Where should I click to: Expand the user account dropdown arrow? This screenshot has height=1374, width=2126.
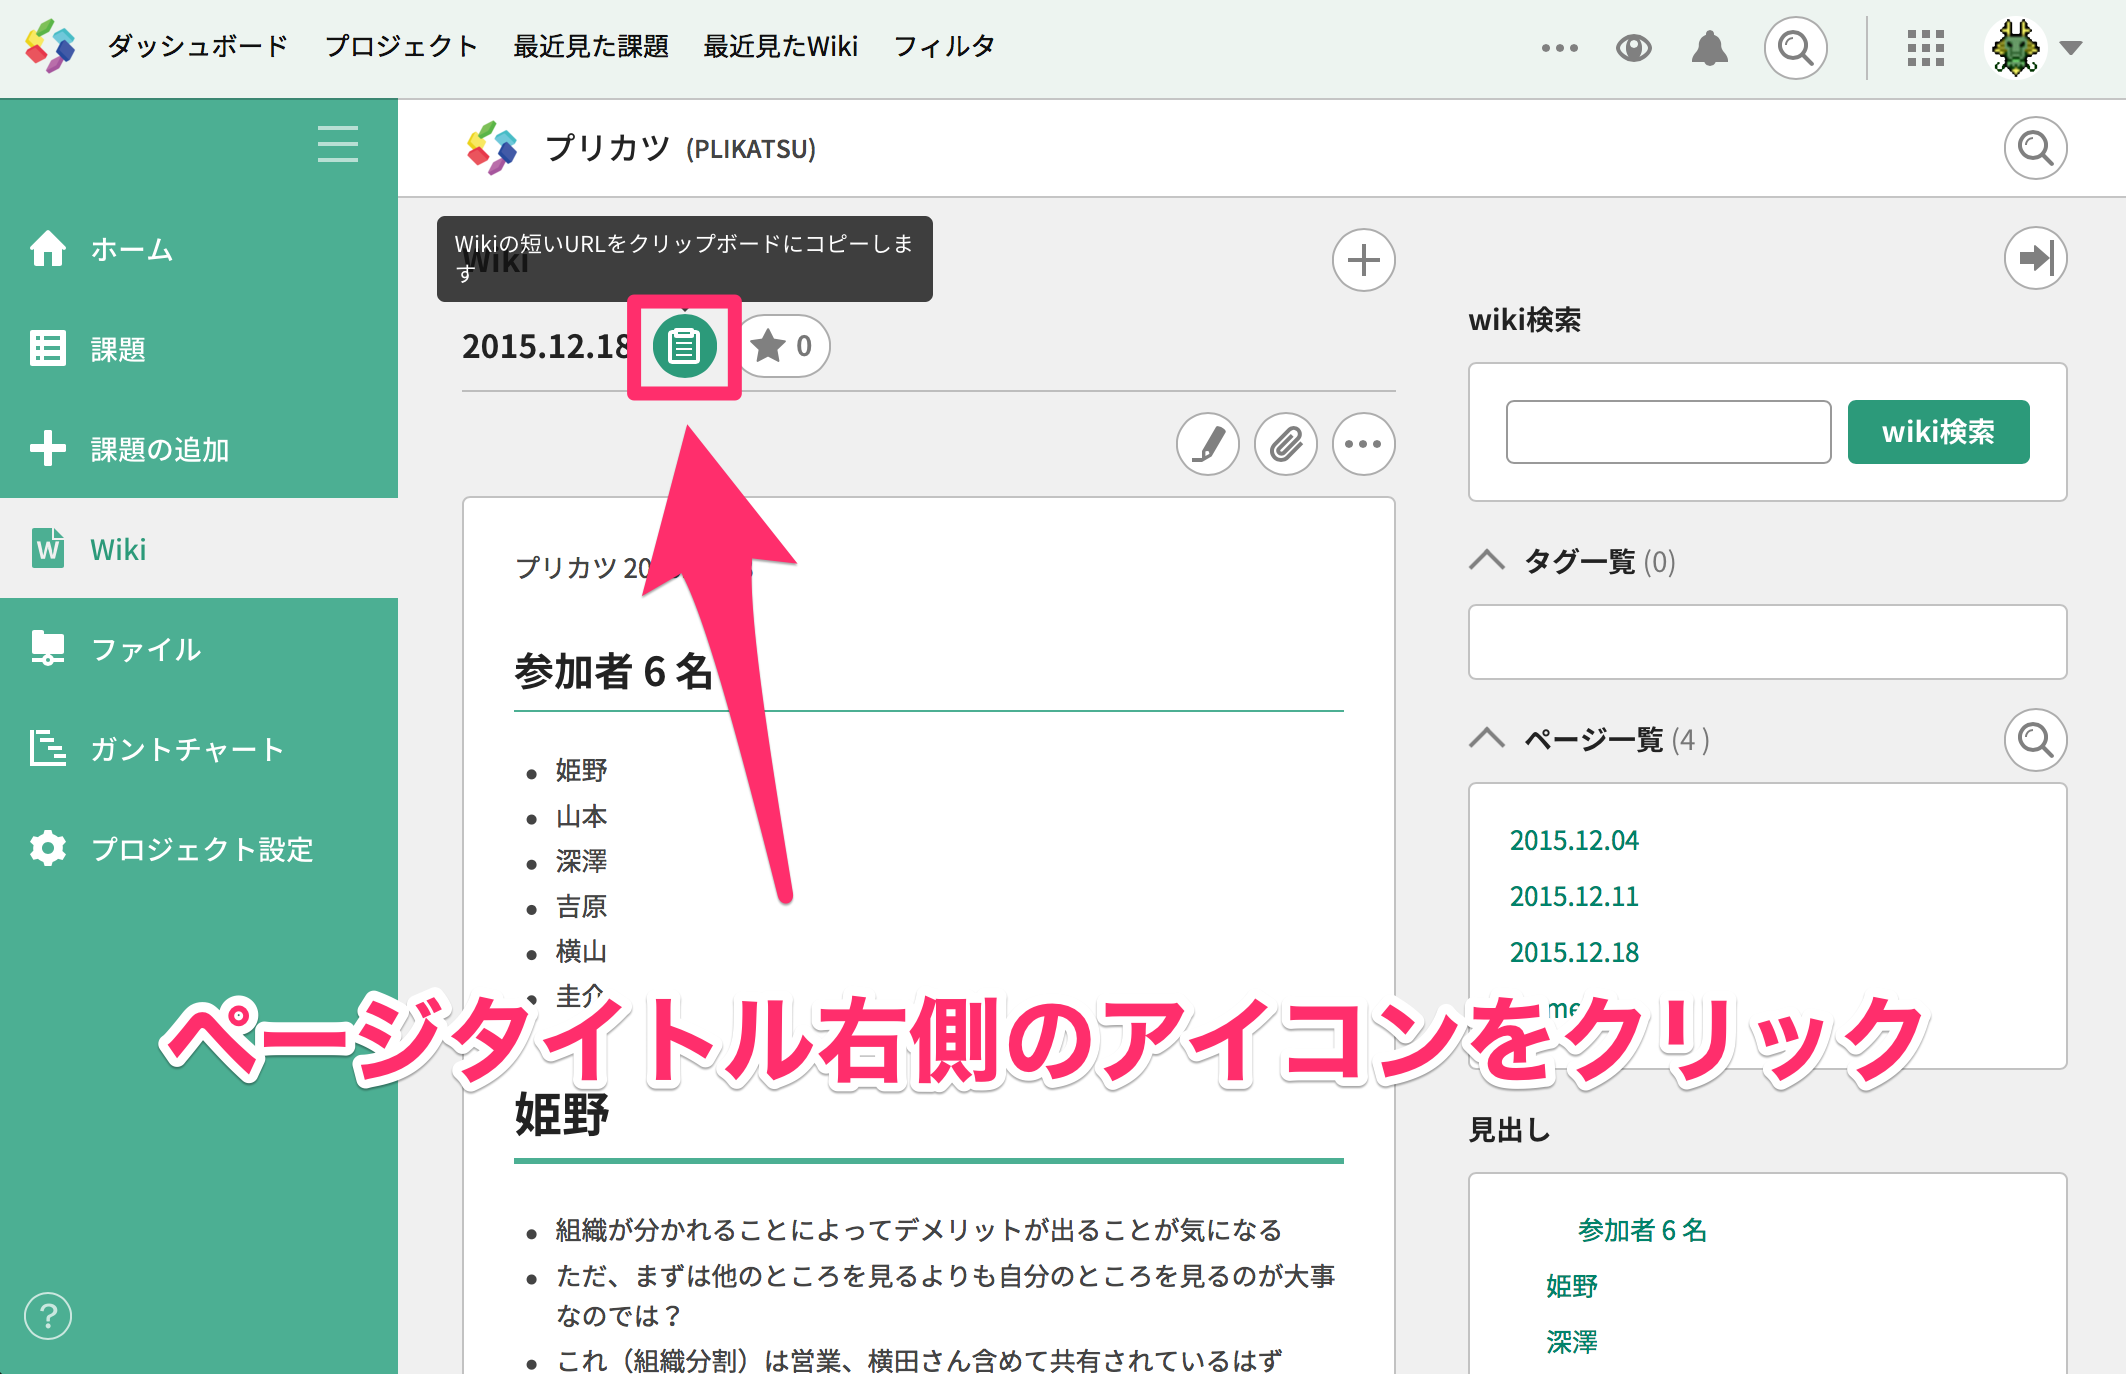2071,47
